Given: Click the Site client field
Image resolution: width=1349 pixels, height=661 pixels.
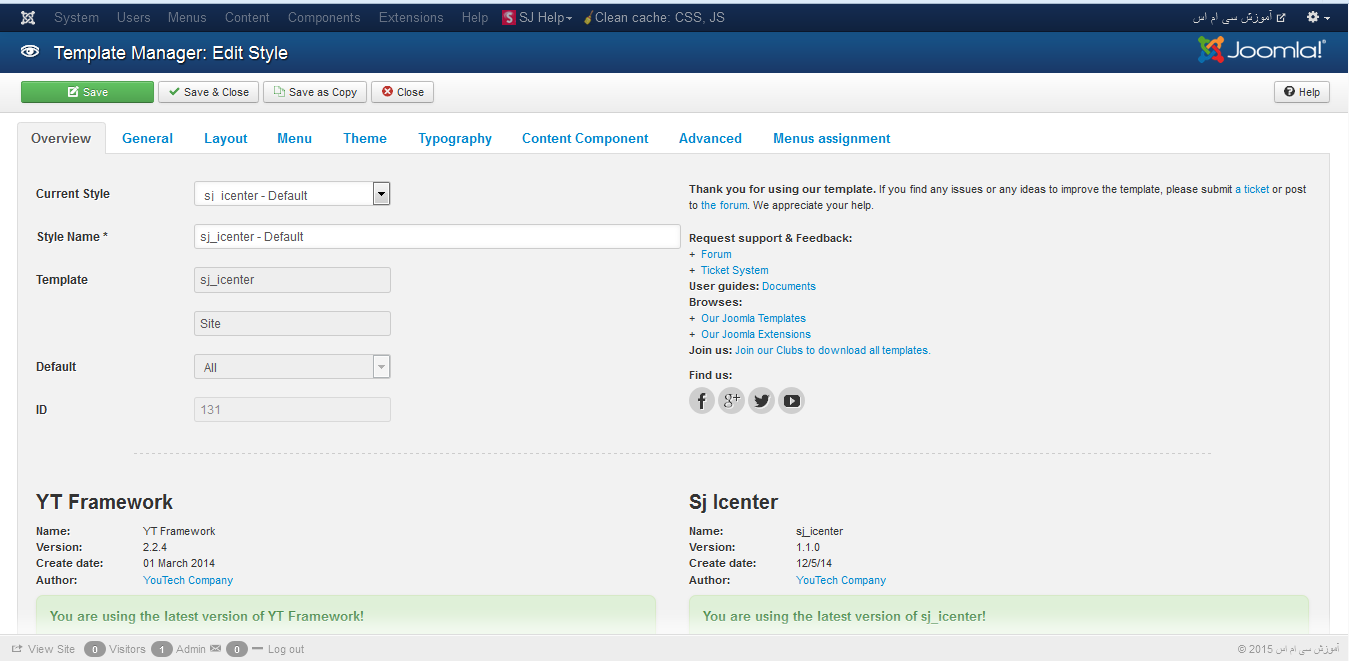Looking at the screenshot, I should (292, 324).
